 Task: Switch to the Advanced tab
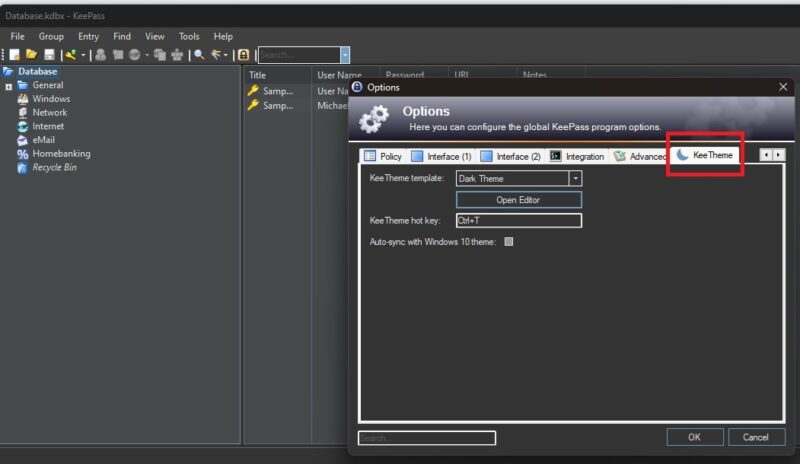click(x=640, y=156)
